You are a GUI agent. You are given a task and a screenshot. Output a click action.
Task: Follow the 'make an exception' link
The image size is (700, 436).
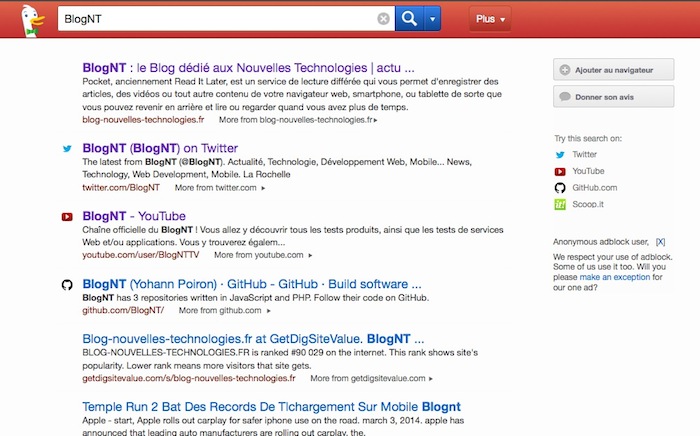click(618, 277)
